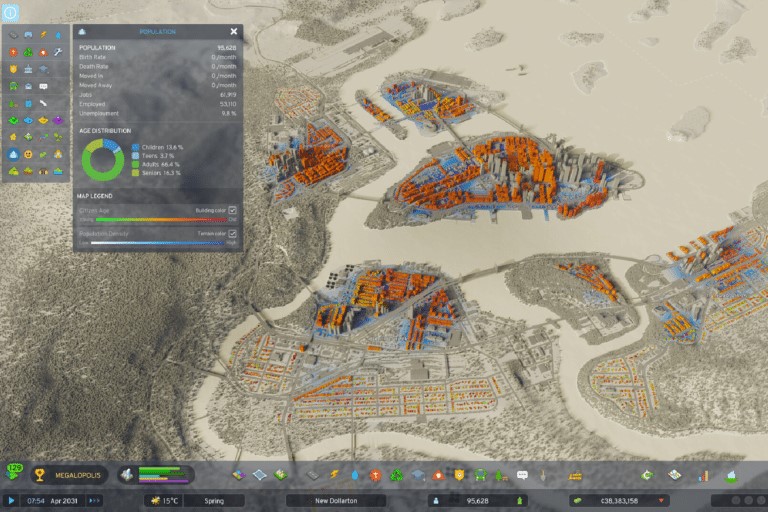Open Communications in bottom toolbar
This screenshot has width=768, height=512.
(522, 475)
